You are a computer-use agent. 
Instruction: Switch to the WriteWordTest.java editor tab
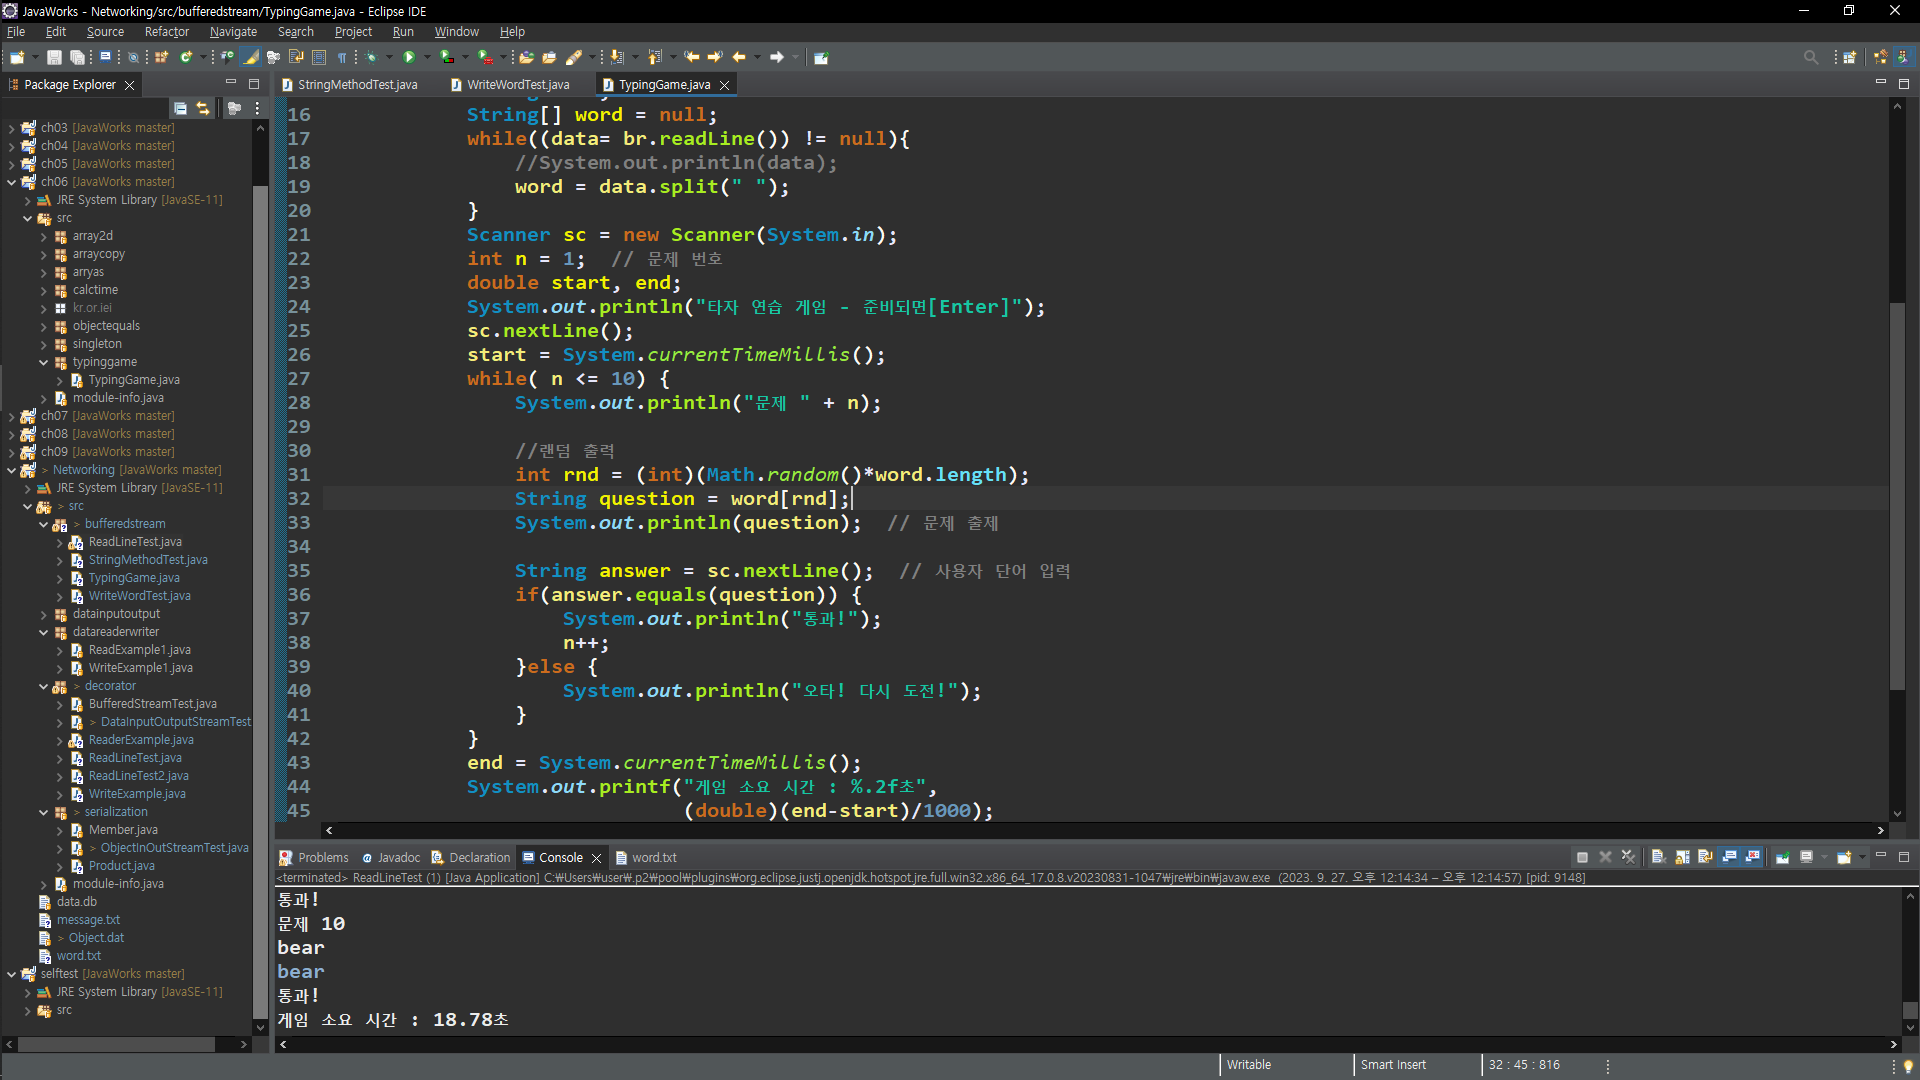[518, 85]
